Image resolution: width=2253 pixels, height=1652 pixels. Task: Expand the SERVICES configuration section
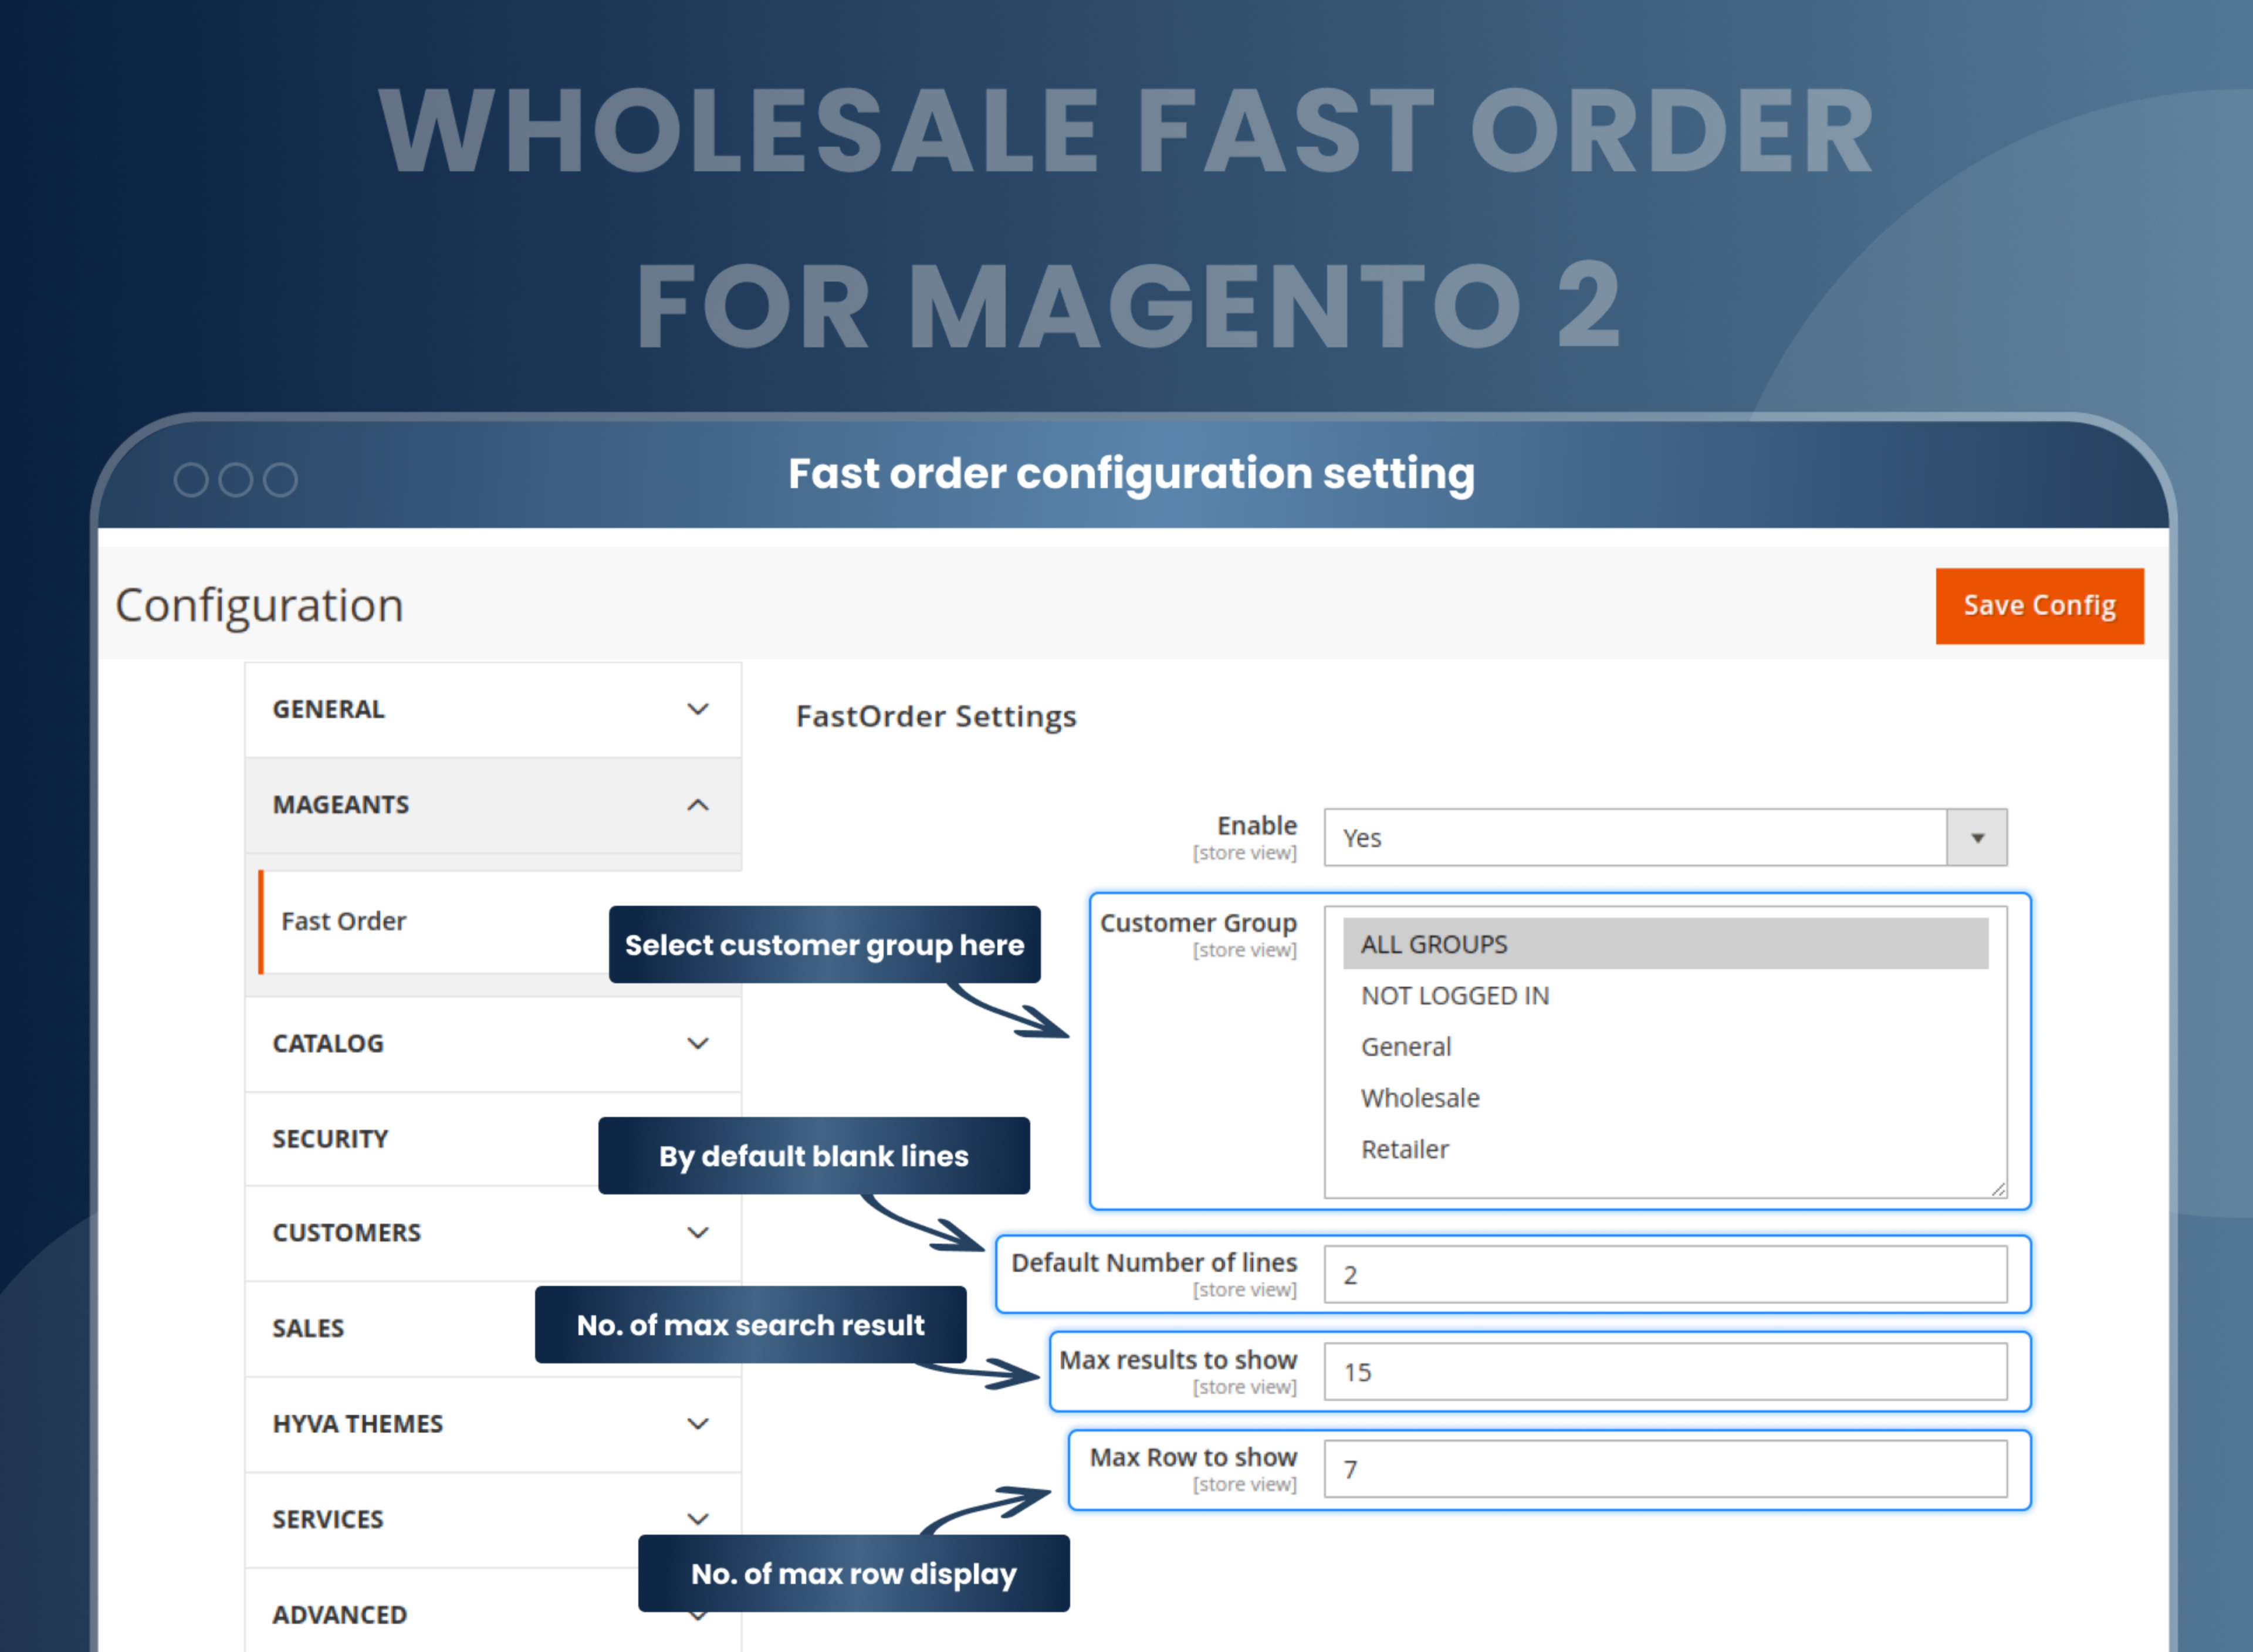pos(697,1518)
